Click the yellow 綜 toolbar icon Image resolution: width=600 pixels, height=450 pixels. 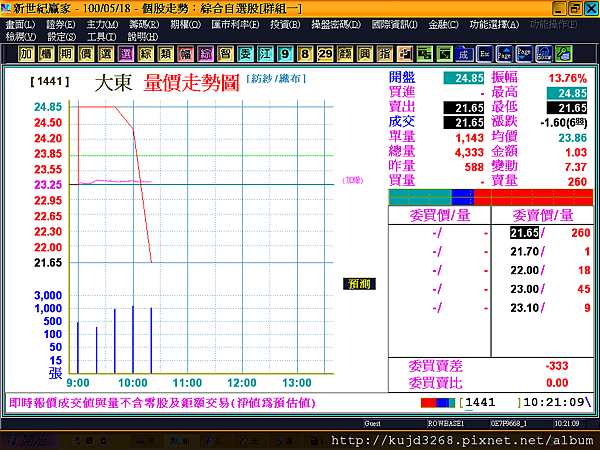click(x=145, y=54)
